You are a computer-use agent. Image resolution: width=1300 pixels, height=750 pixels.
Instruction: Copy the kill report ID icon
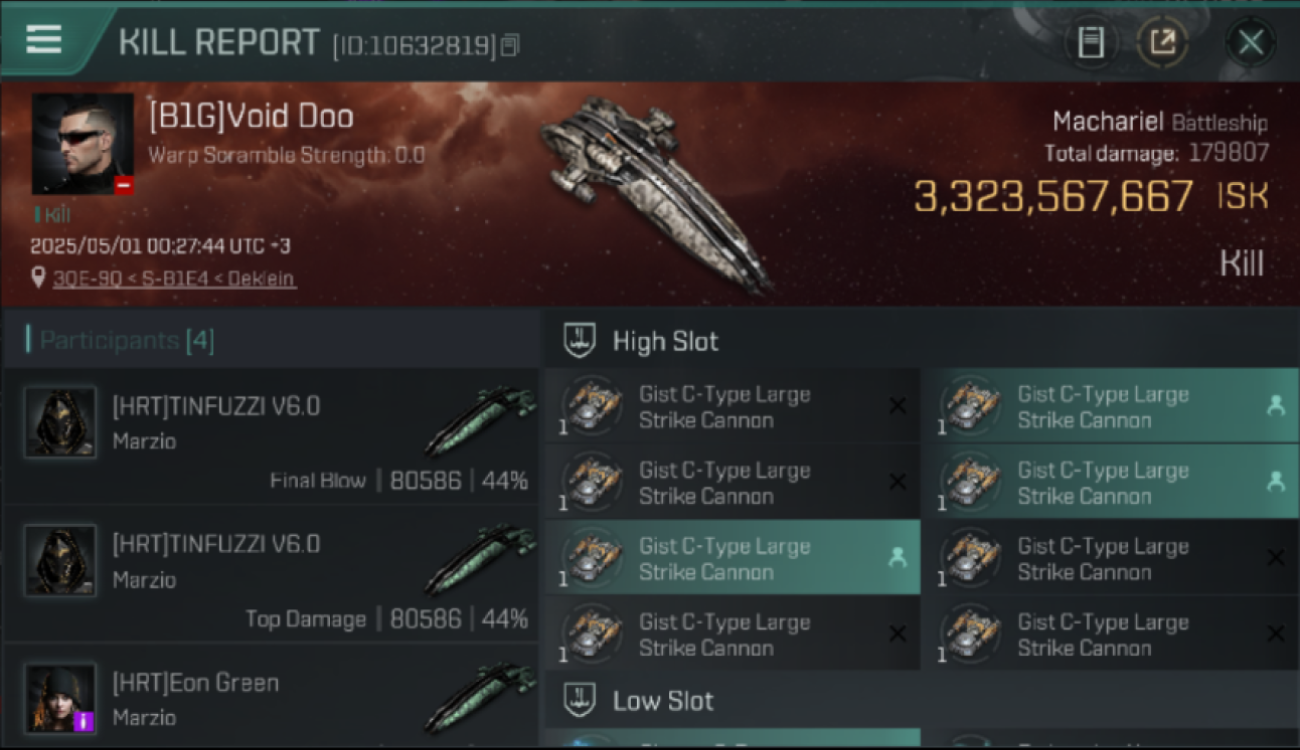coord(510,45)
